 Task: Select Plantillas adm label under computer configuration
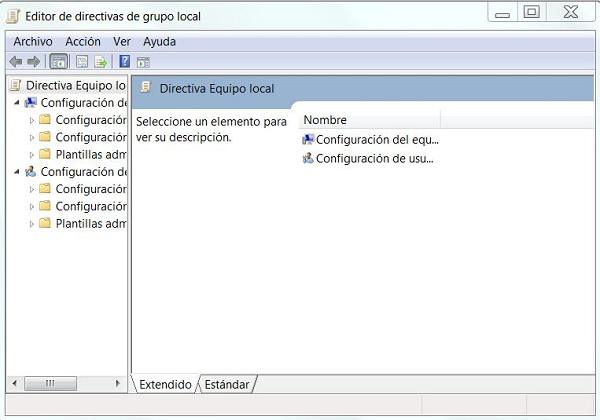[91, 154]
